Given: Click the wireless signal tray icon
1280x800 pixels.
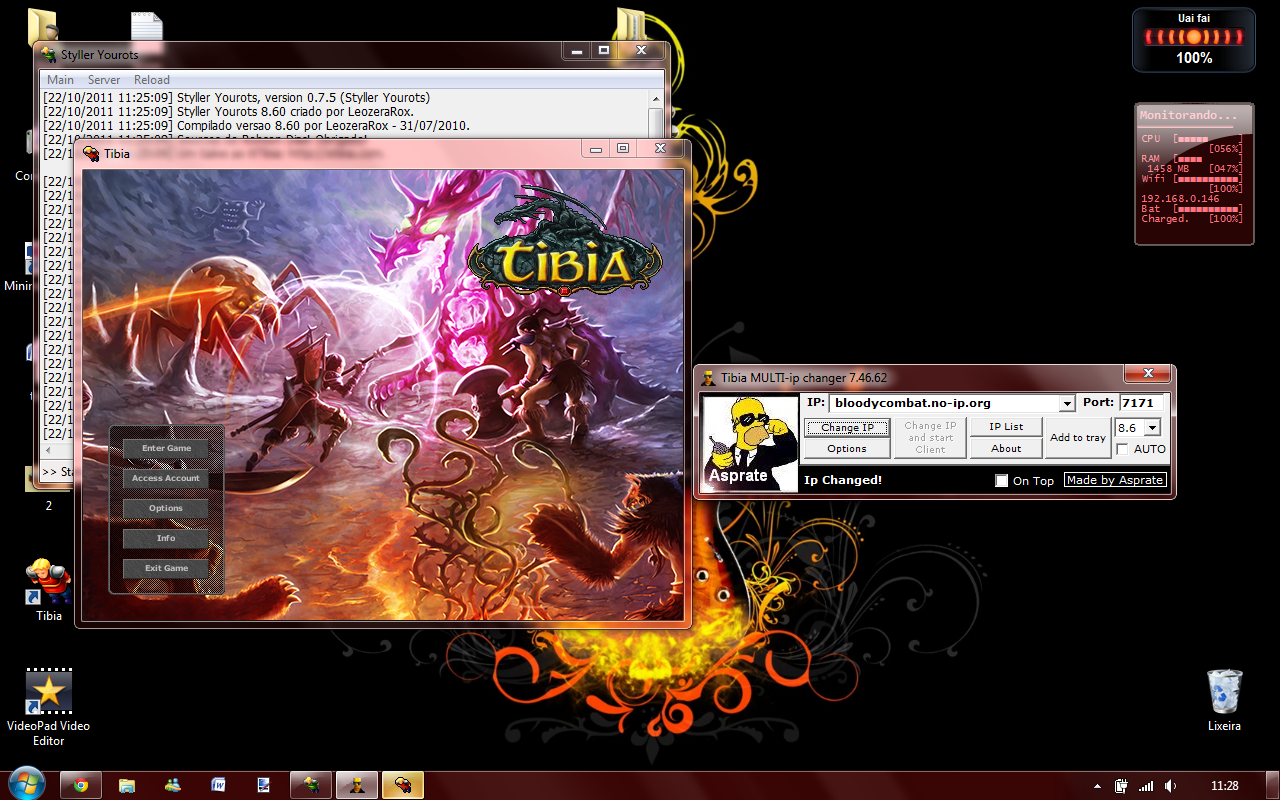Looking at the screenshot, I should coord(1146,786).
